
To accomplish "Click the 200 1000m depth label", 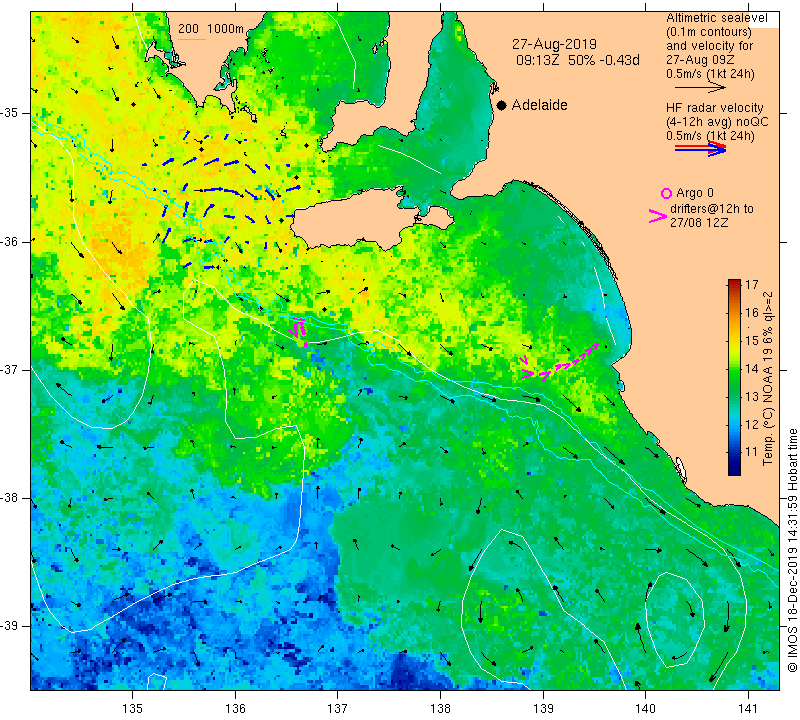I will tap(211, 29).
